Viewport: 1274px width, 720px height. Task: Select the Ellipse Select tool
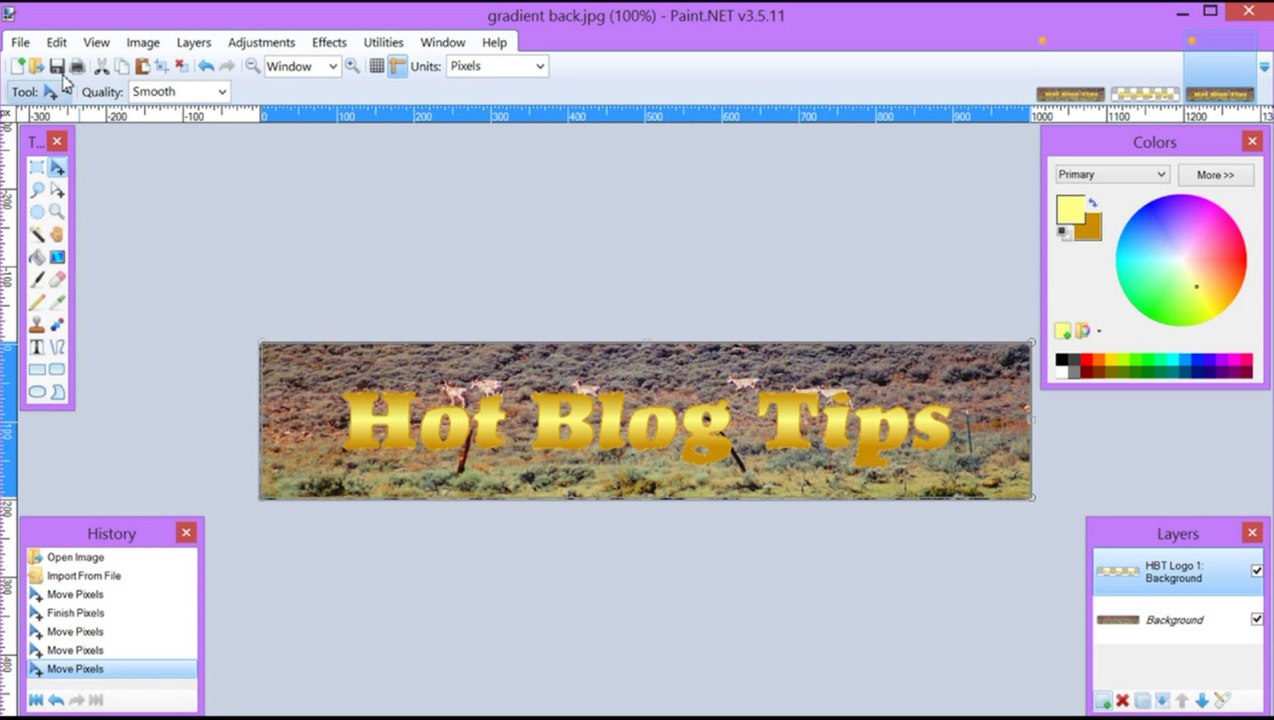(x=37, y=212)
